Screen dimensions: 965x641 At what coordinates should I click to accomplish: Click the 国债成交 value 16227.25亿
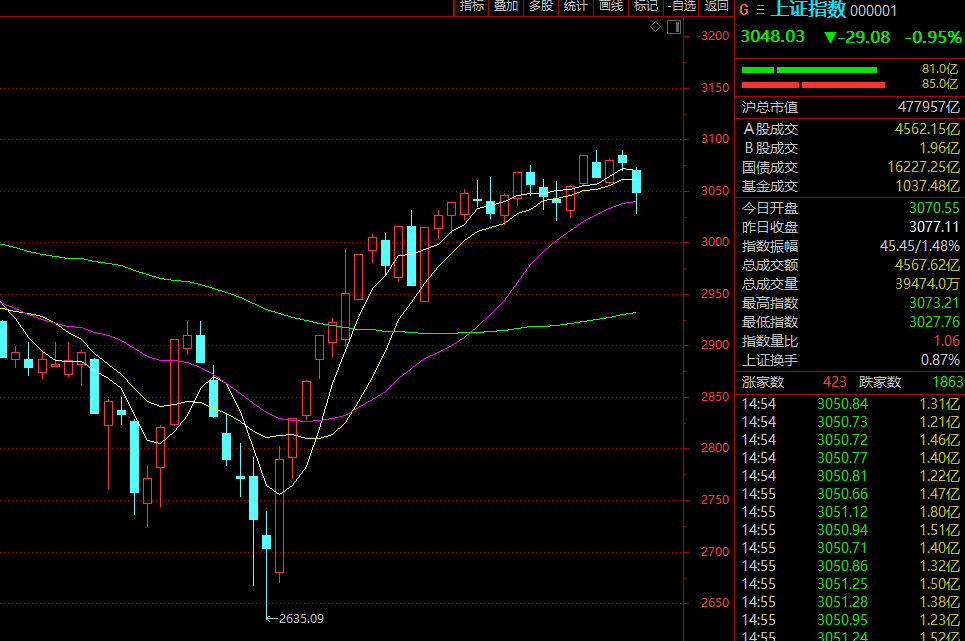(924, 167)
